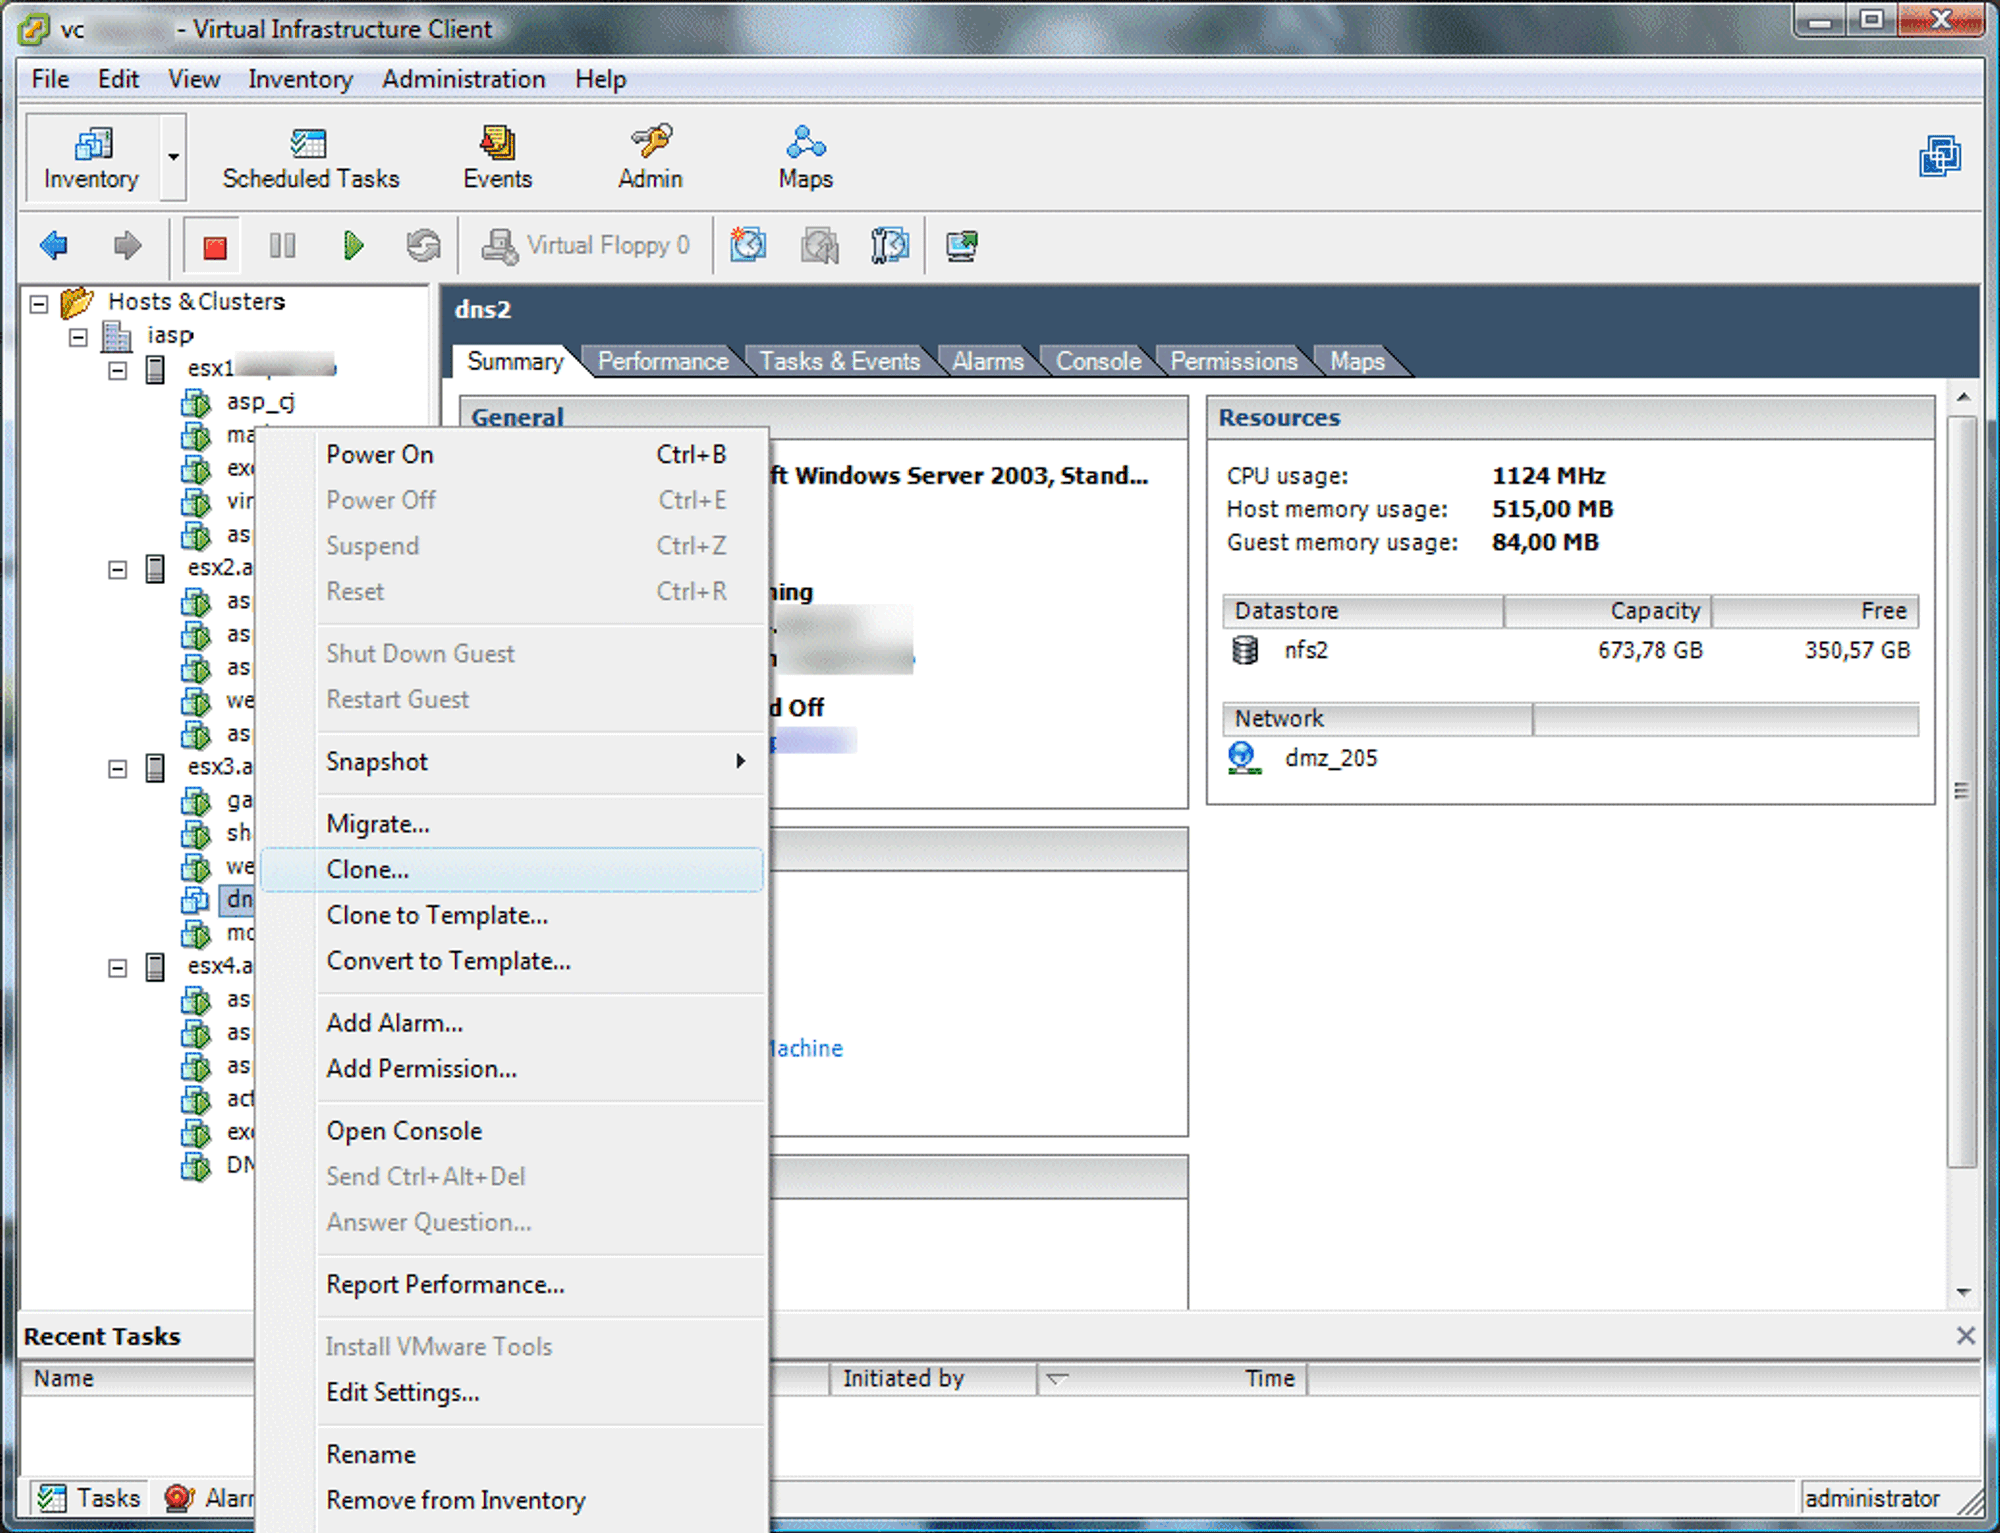The width and height of the screenshot is (2000, 1533).
Task: Click the dmz_205 network icon
Action: coord(1242,758)
